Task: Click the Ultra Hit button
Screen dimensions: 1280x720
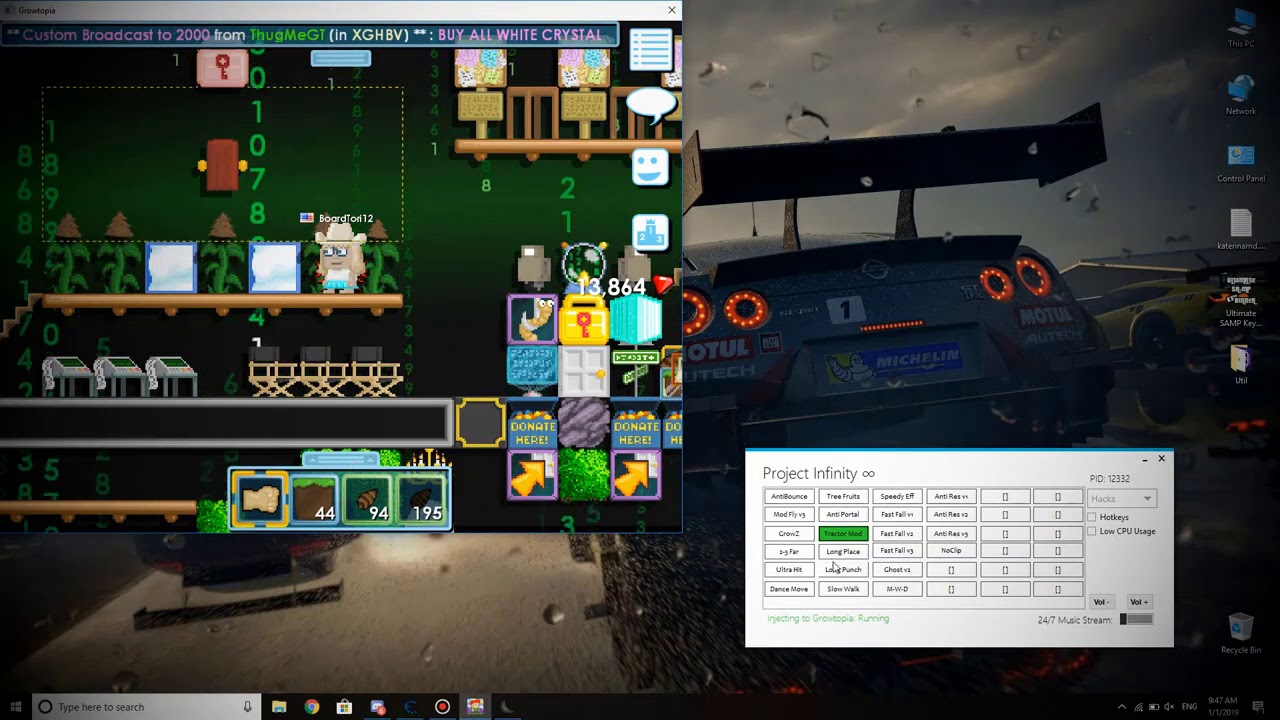Action: click(x=789, y=570)
